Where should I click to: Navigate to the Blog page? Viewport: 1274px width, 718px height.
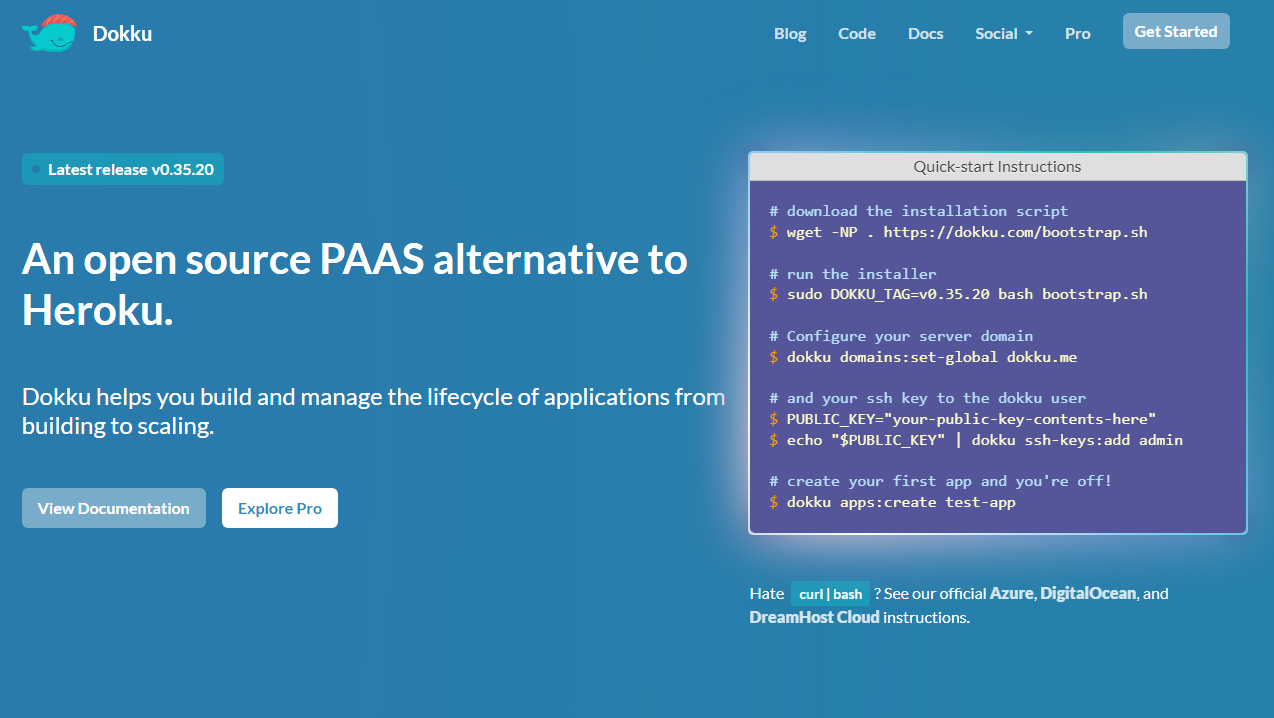790,33
